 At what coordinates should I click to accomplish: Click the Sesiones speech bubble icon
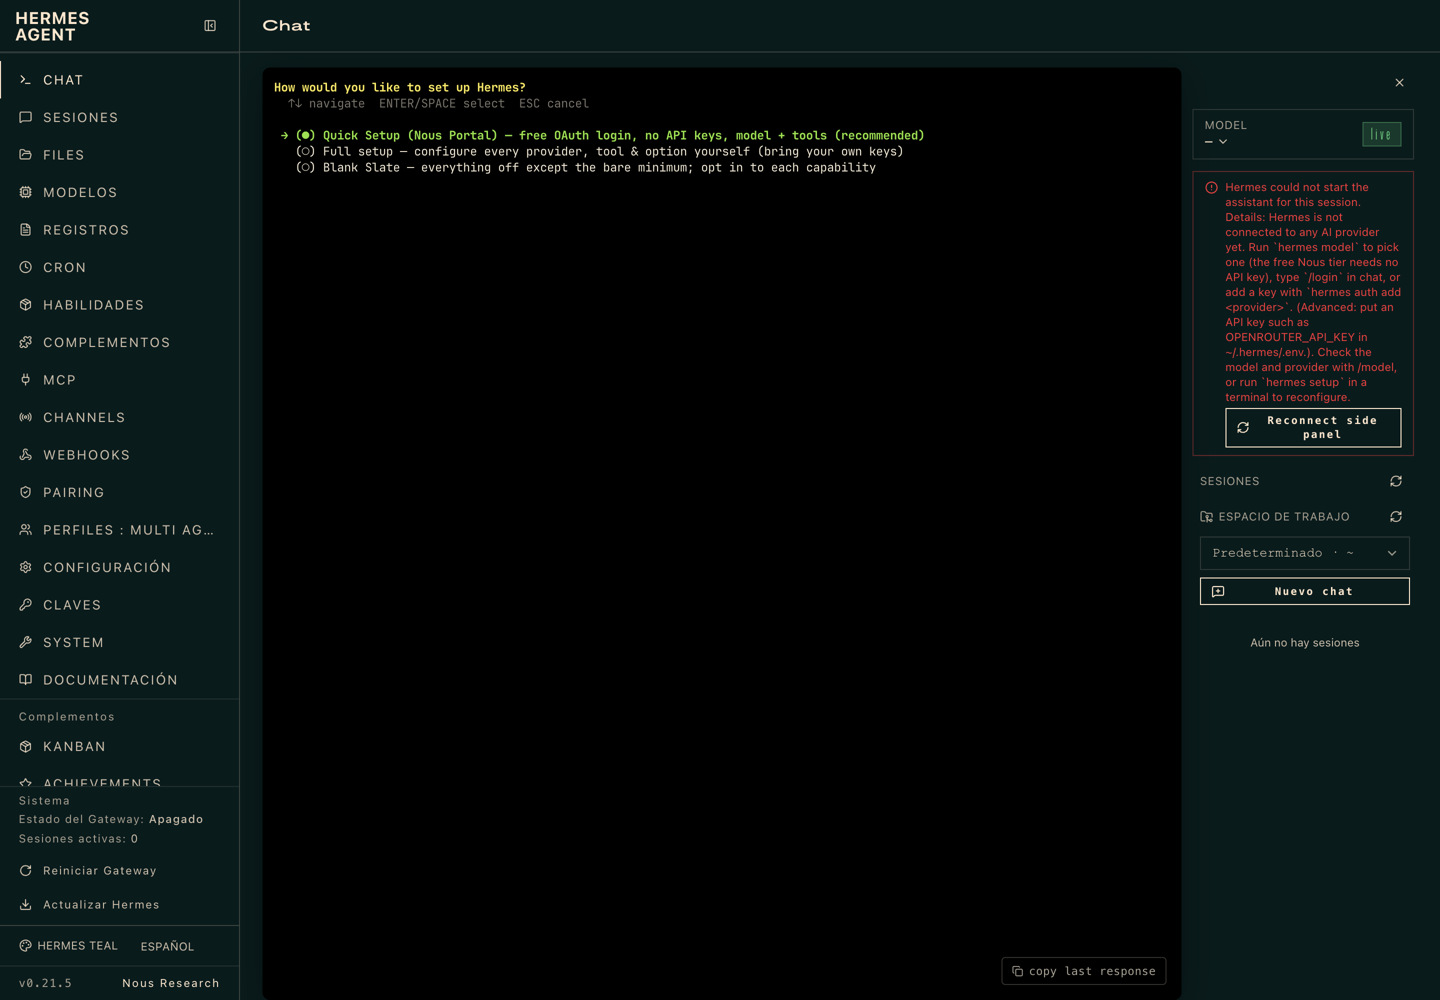tap(26, 117)
